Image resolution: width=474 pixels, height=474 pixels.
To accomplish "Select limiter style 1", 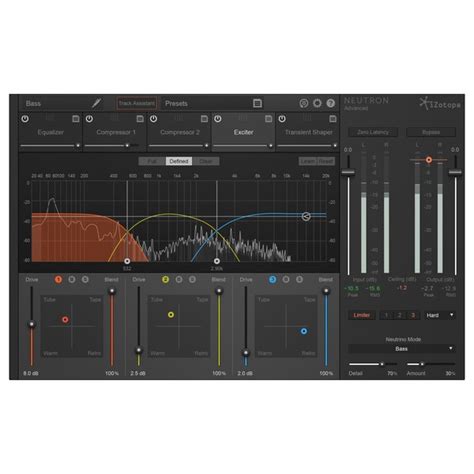I will 386,315.
